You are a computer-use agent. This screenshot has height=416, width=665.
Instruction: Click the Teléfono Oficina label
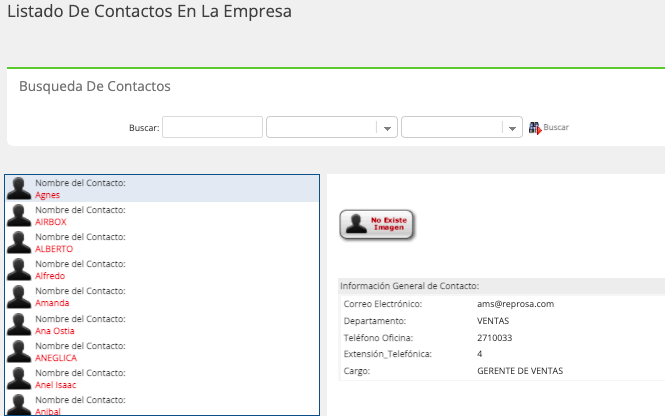[378, 338]
